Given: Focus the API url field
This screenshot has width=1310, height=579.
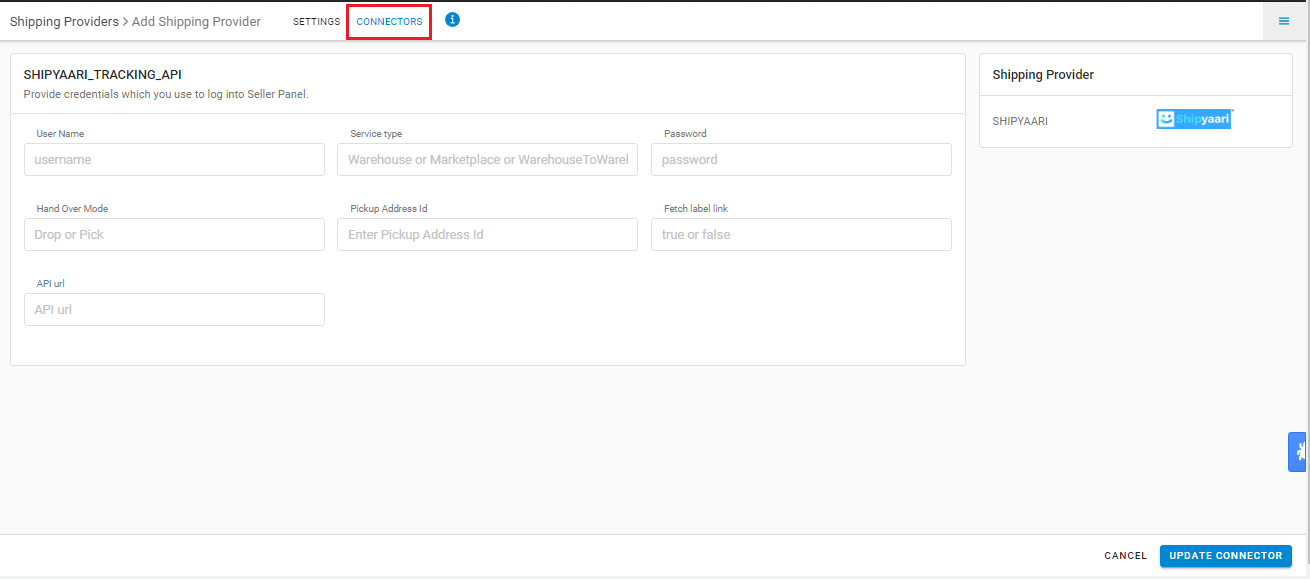Looking at the screenshot, I should (174, 309).
